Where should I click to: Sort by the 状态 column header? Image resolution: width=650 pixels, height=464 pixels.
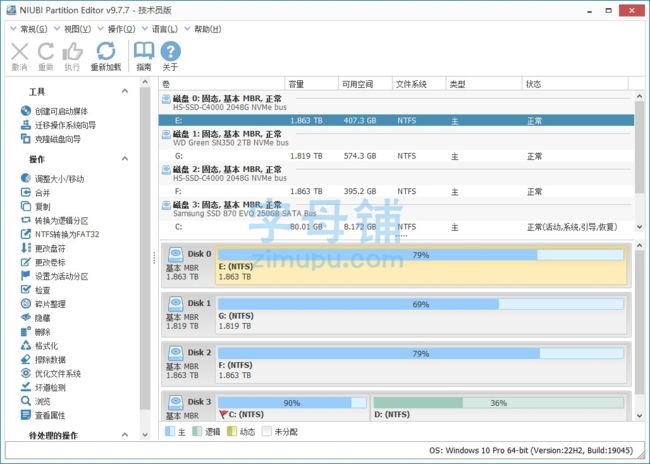coord(575,84)
